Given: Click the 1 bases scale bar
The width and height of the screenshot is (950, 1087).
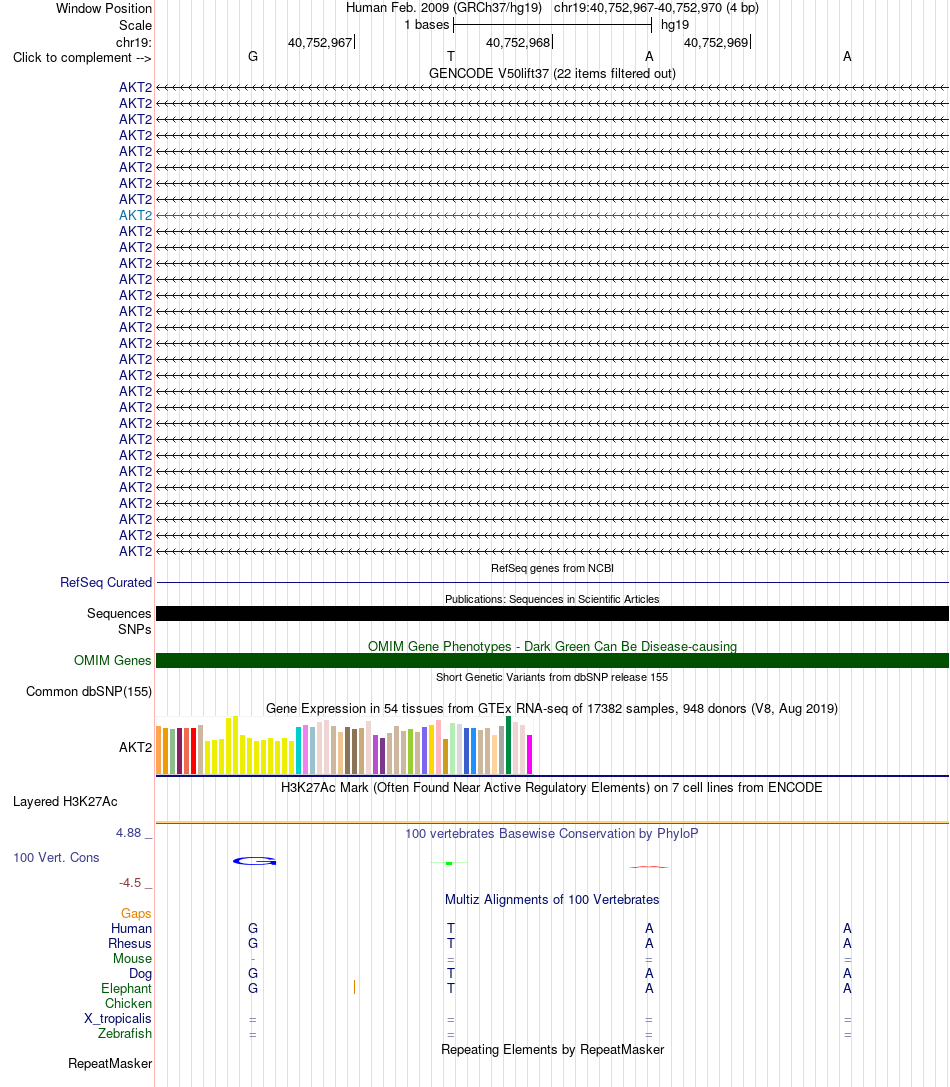Looking at the screenshot, I should (x=552, y=26).
